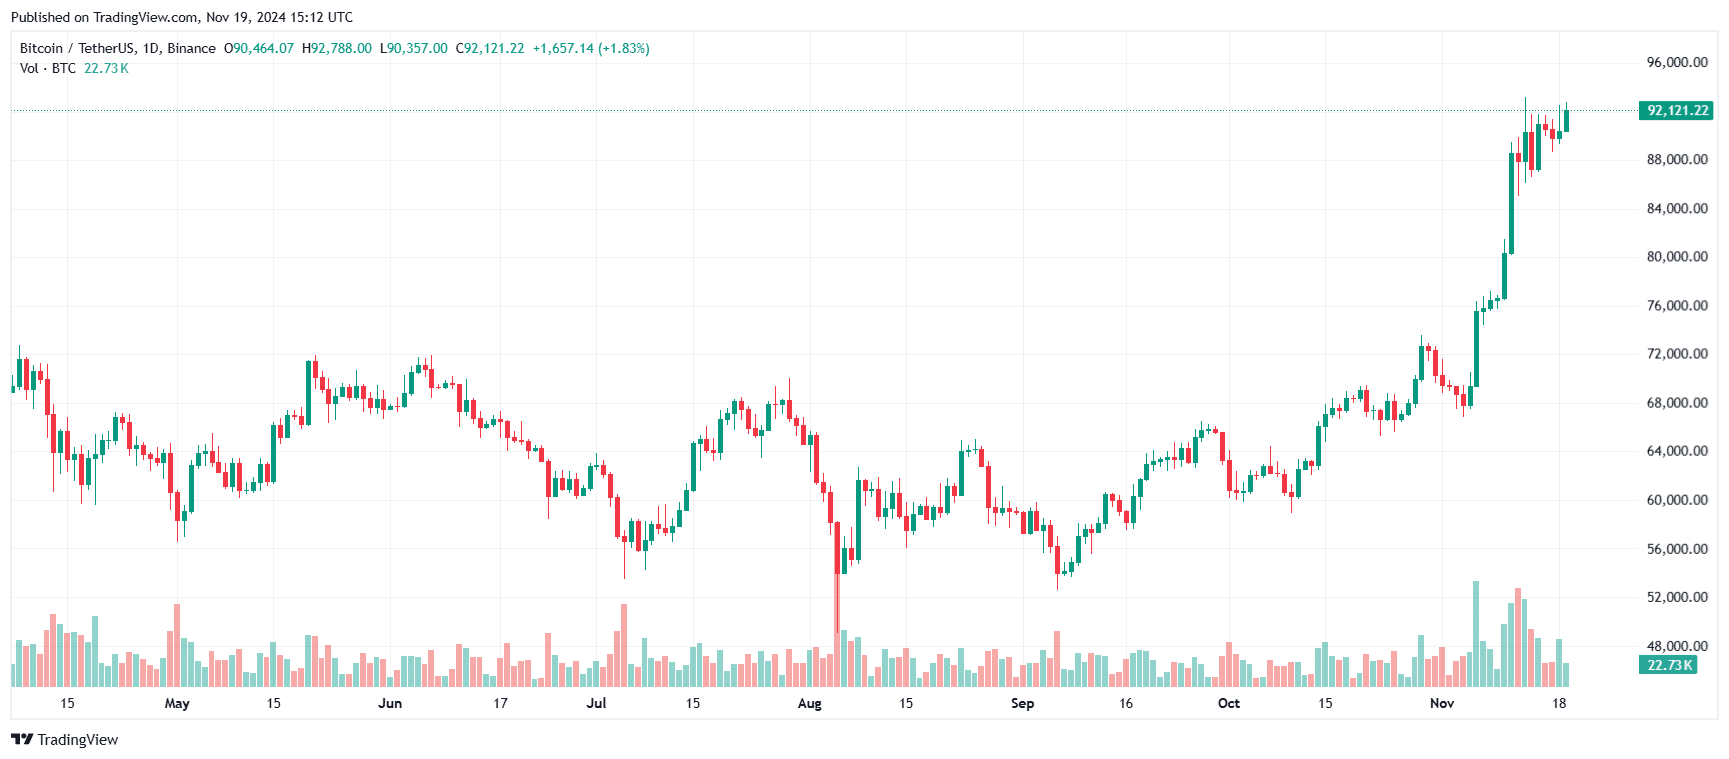Click the green 92,121.22 current price tag
The image size is (1729, 759).
pos(1677,111)
